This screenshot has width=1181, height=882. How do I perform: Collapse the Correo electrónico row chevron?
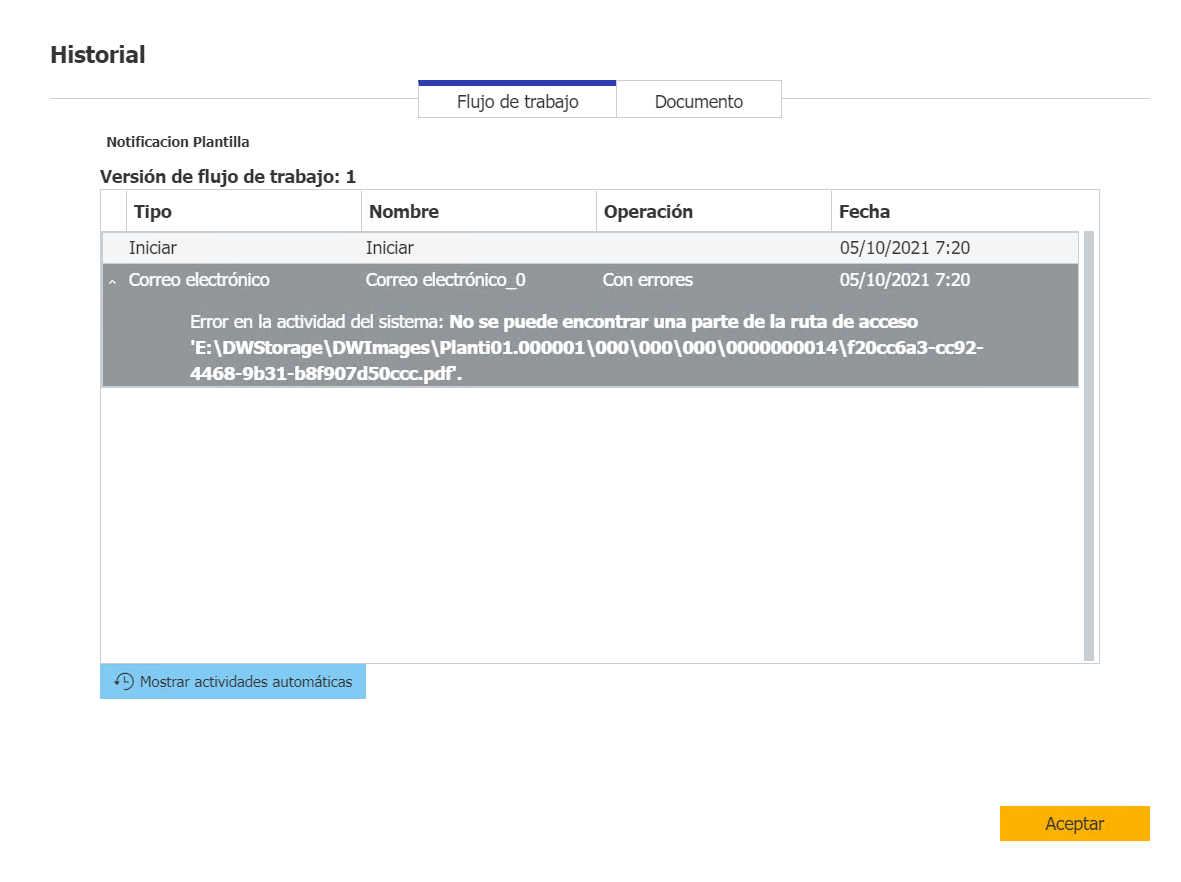[x=112, y=282]
